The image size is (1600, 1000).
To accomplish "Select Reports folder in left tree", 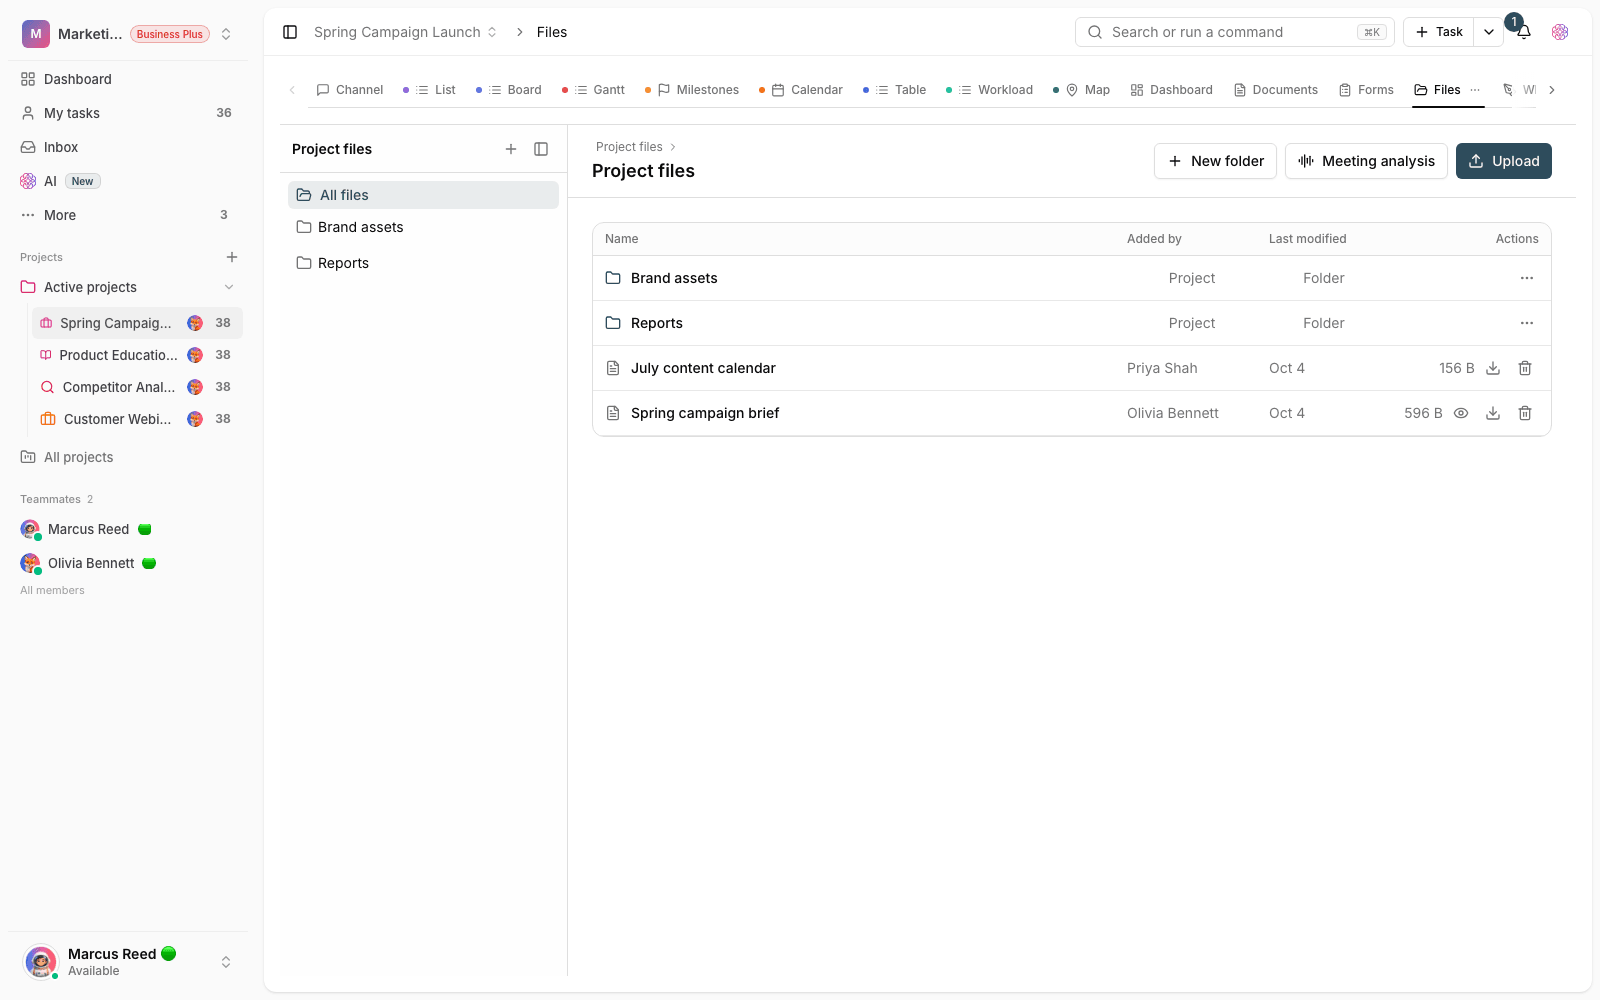I will click(x=423, y=263).
